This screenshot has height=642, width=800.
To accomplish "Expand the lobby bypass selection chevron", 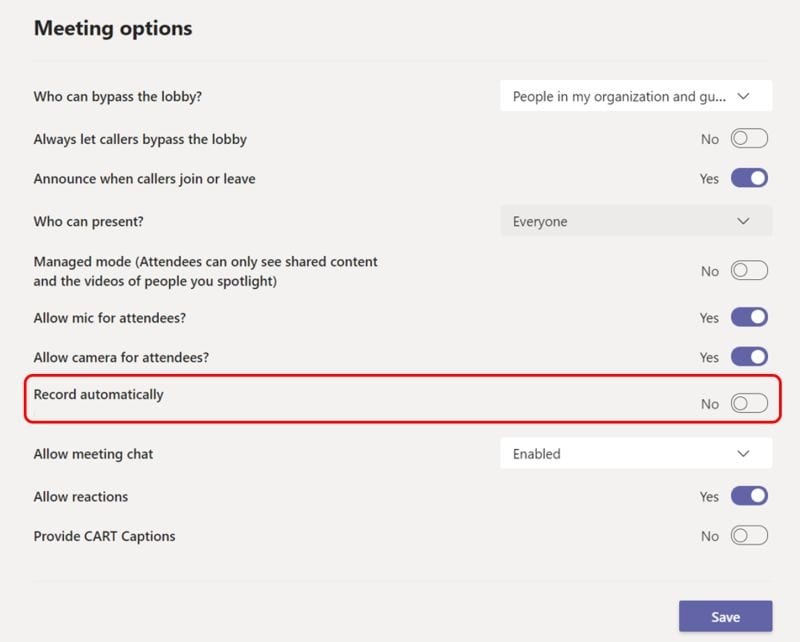I will click(745, 95).
